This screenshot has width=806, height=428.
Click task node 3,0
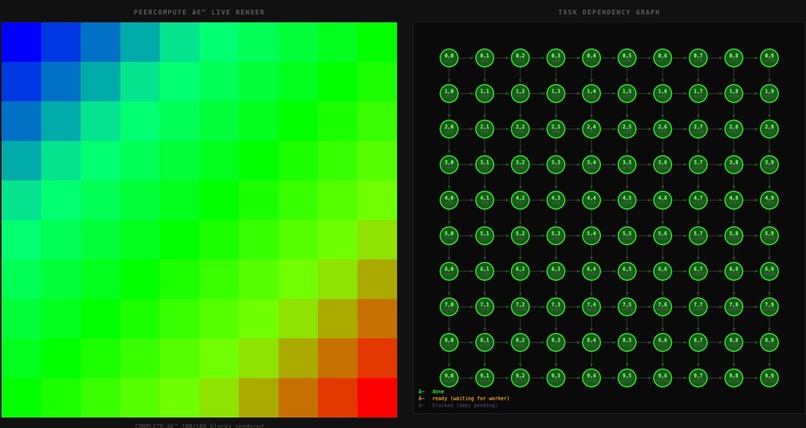point(449,164)
